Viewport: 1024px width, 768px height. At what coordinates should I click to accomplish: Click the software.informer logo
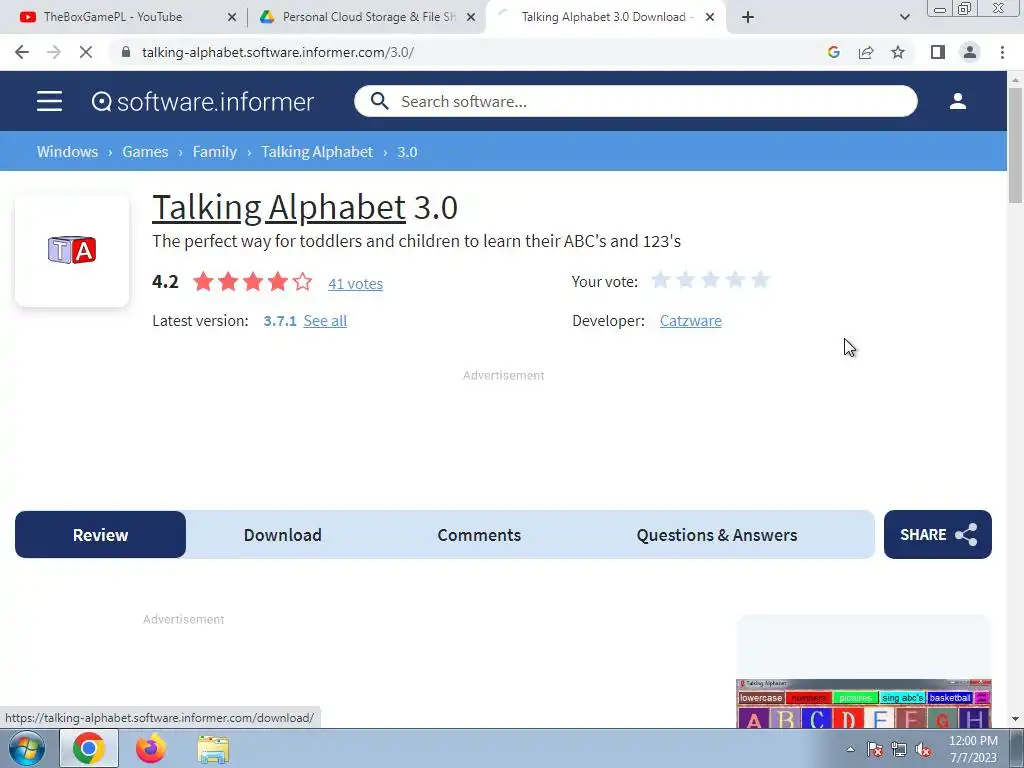202,101
